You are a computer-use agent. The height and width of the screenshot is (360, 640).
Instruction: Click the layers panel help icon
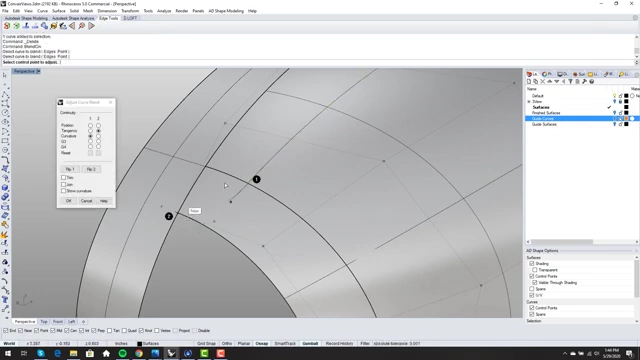pyautogui.click(x=591, y=82)
